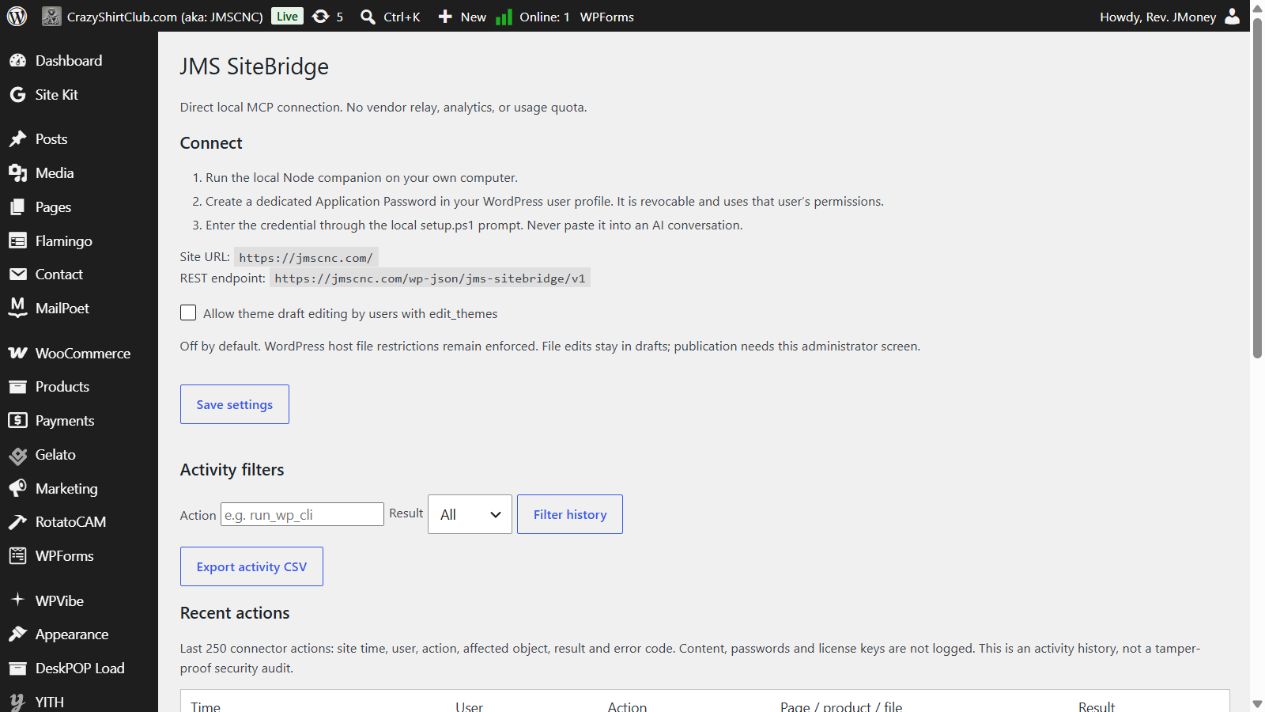Click the WPForms icon in sidebar
The image size is (1265, 712).
(x=17, y=556)
